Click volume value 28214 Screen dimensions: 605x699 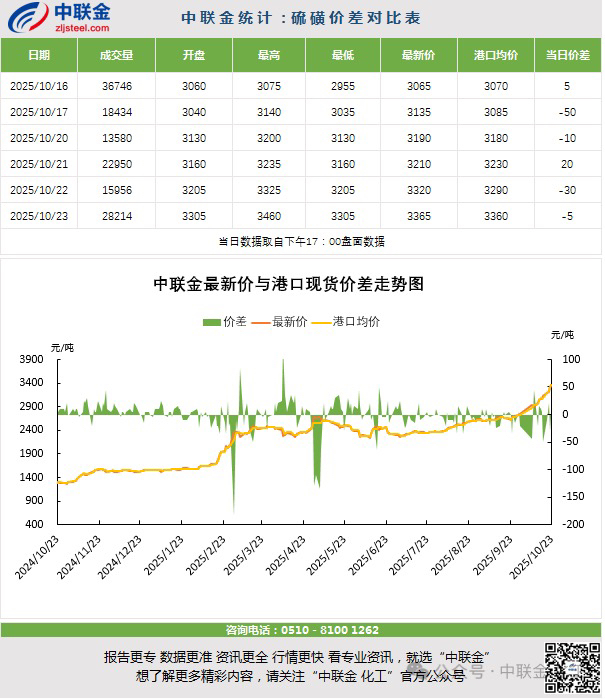[x=117, y=216]
